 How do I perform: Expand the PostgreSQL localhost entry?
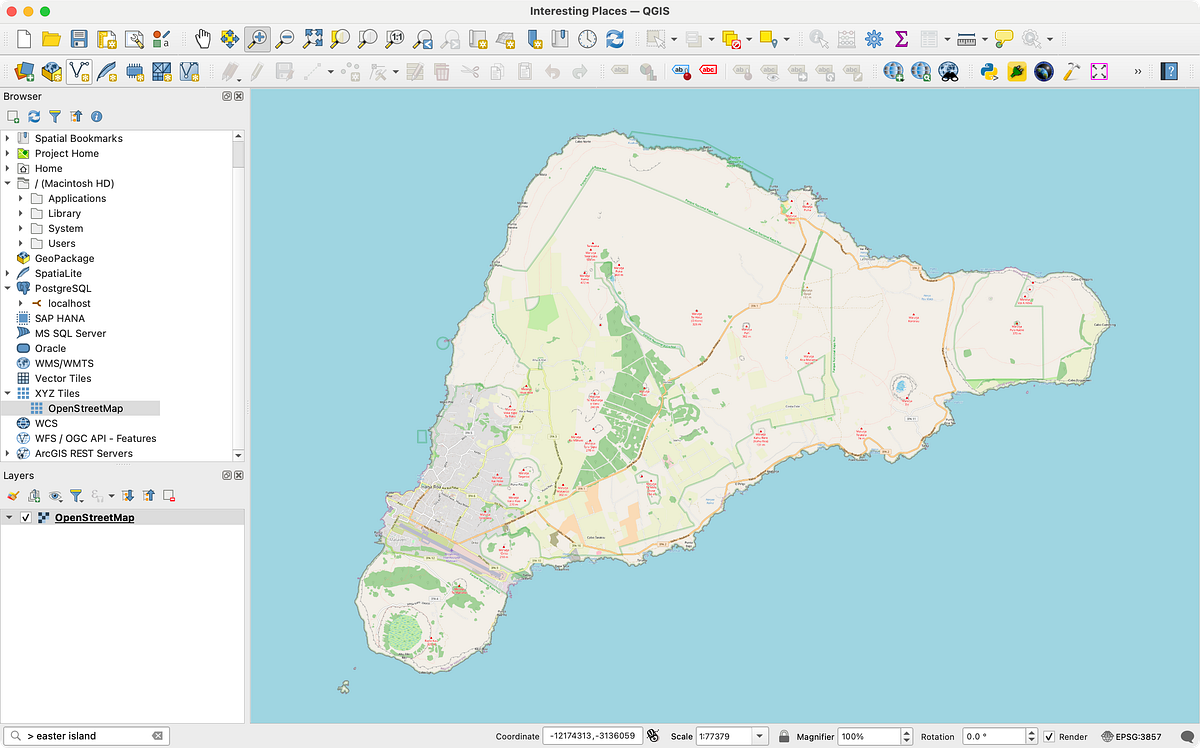(20, 303)
